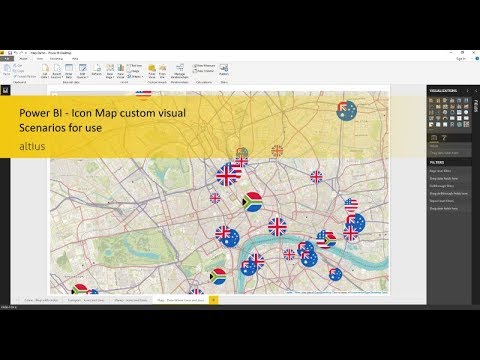Insert an Image from the ribbon
480x360 pixels.
133,71
